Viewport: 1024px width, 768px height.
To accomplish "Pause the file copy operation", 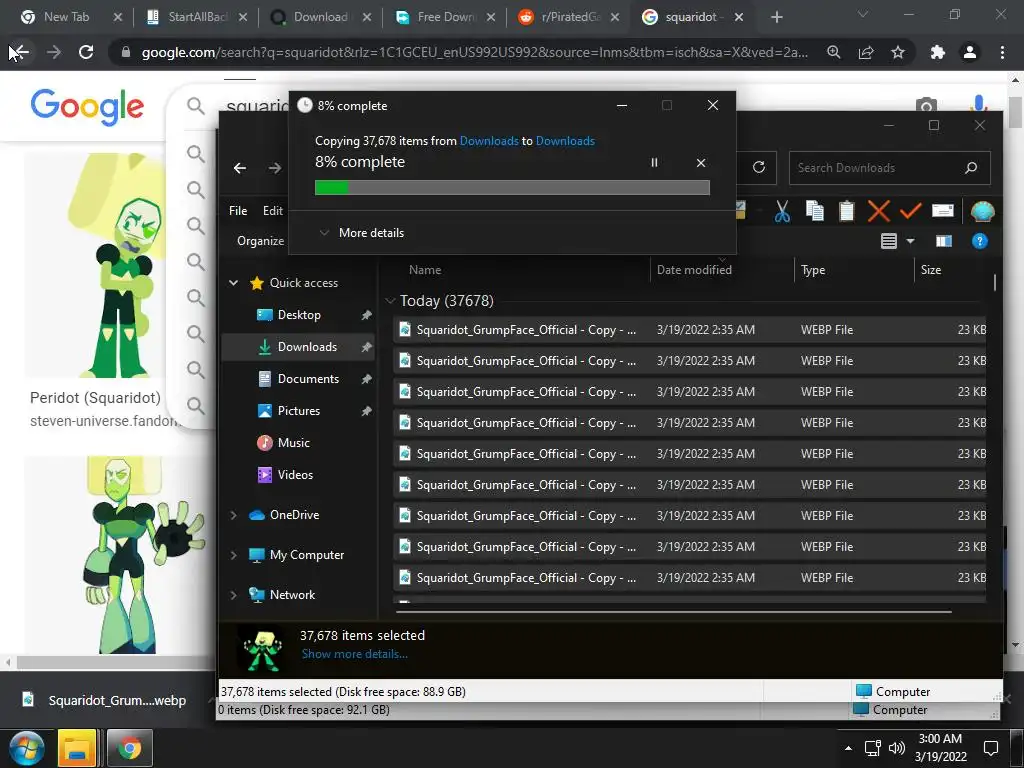I will pyautogui.click(x=654, y=163).
